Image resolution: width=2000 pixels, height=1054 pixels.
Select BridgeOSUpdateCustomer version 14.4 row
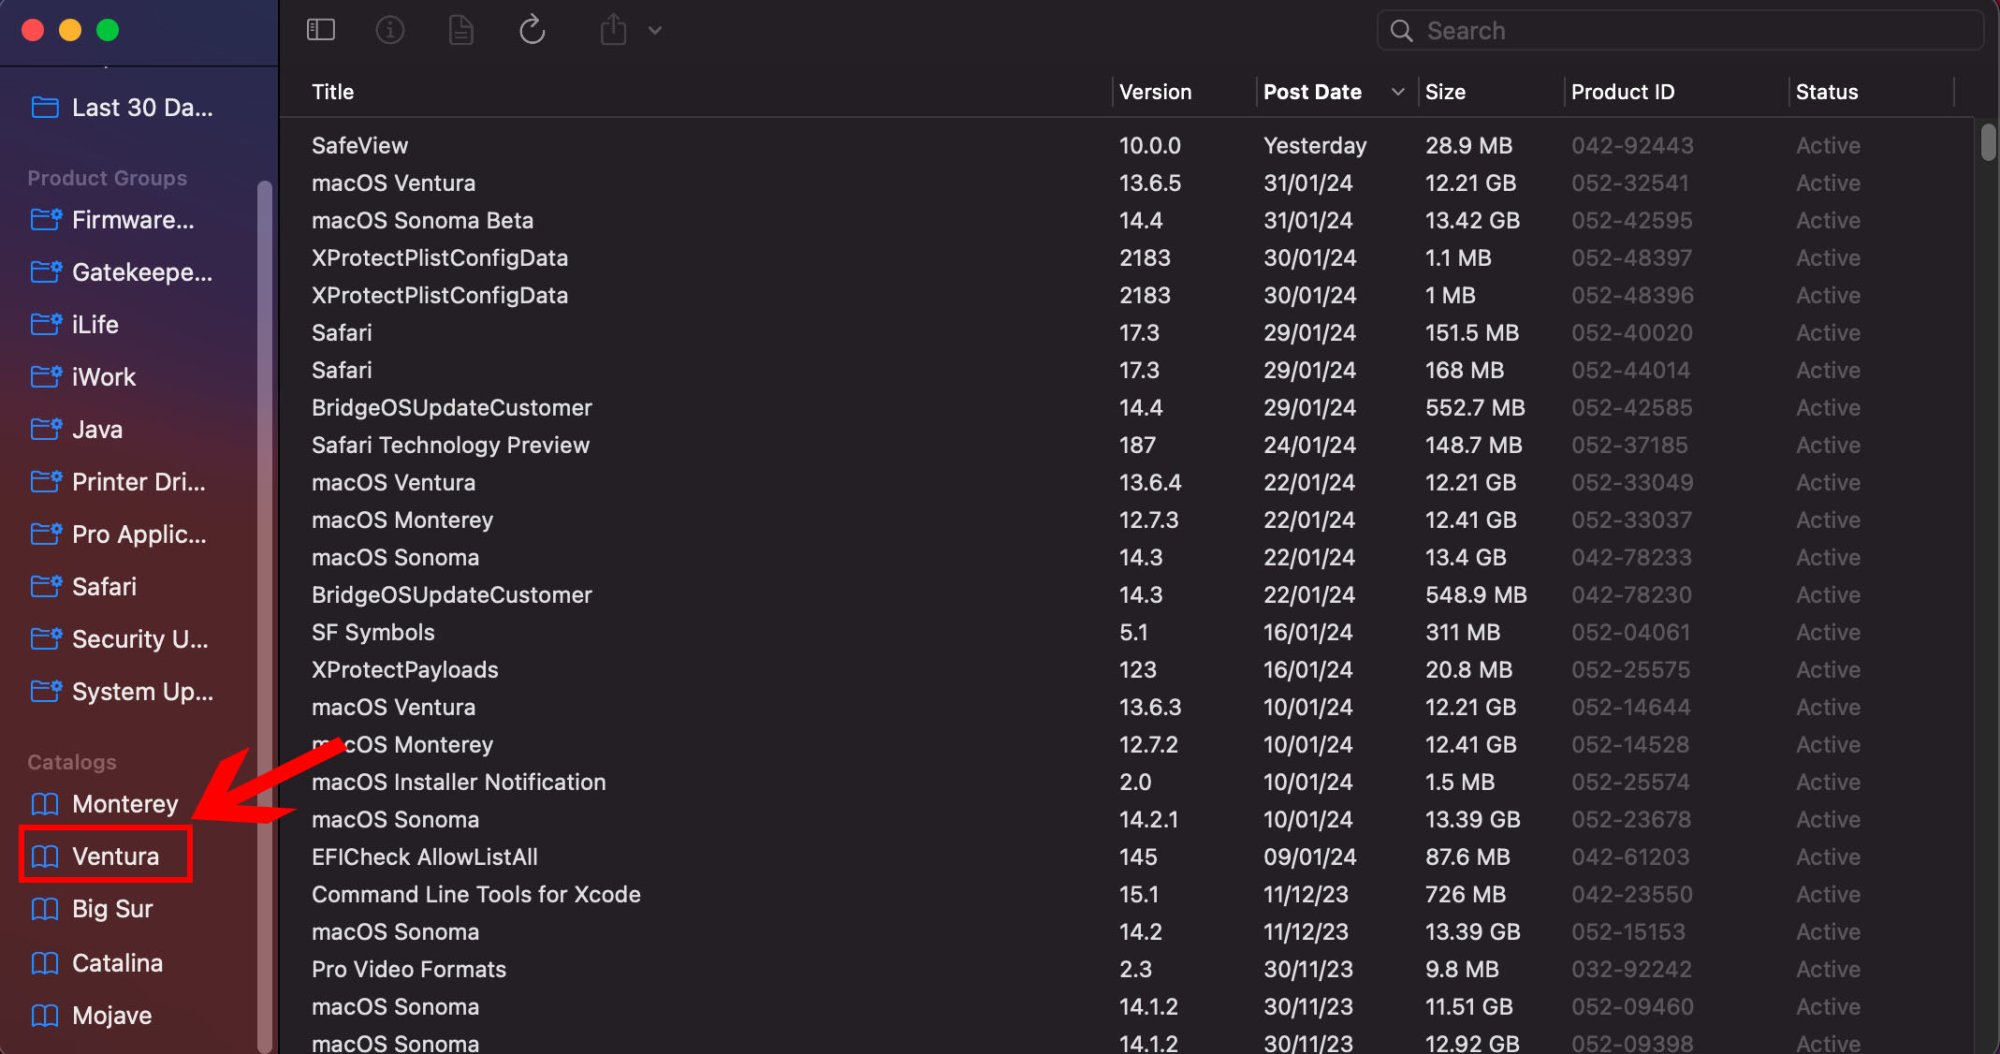1127,408
